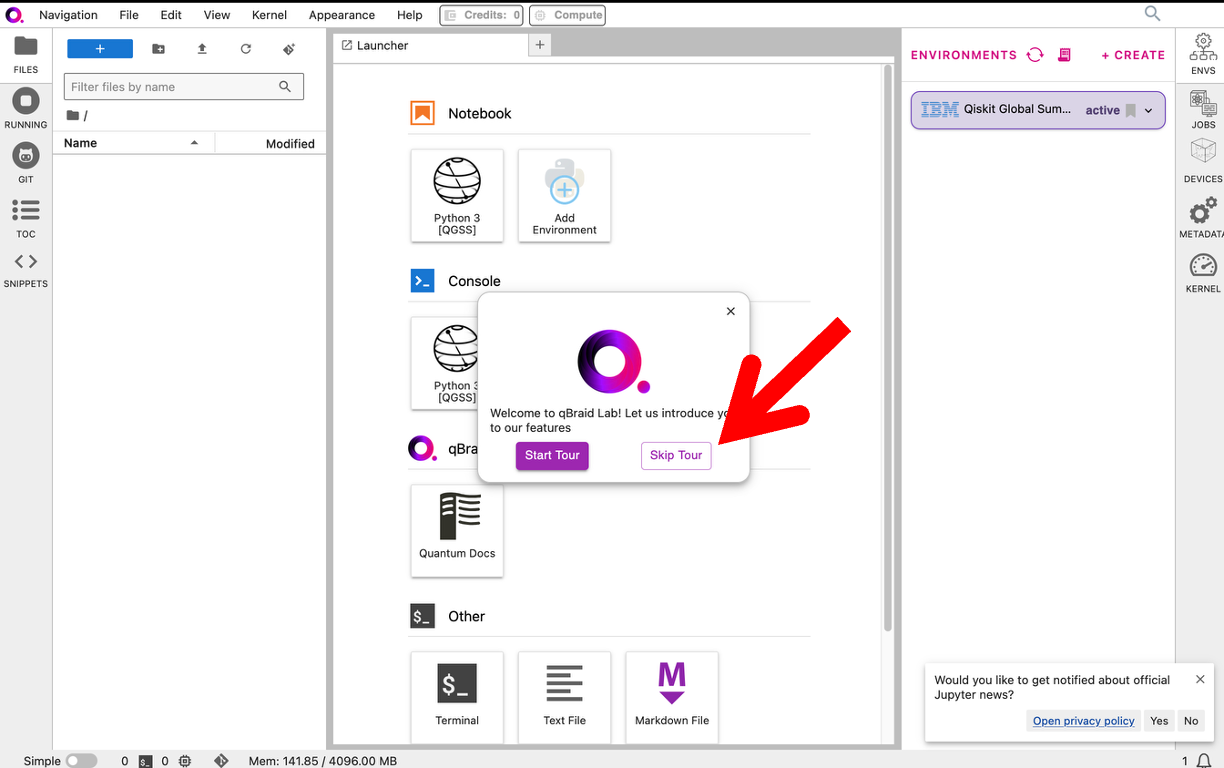Viewport: 1224px width, 768px height.
Task: Click the qBraid logo in the top-left corner
Action: tap(14, 15)
